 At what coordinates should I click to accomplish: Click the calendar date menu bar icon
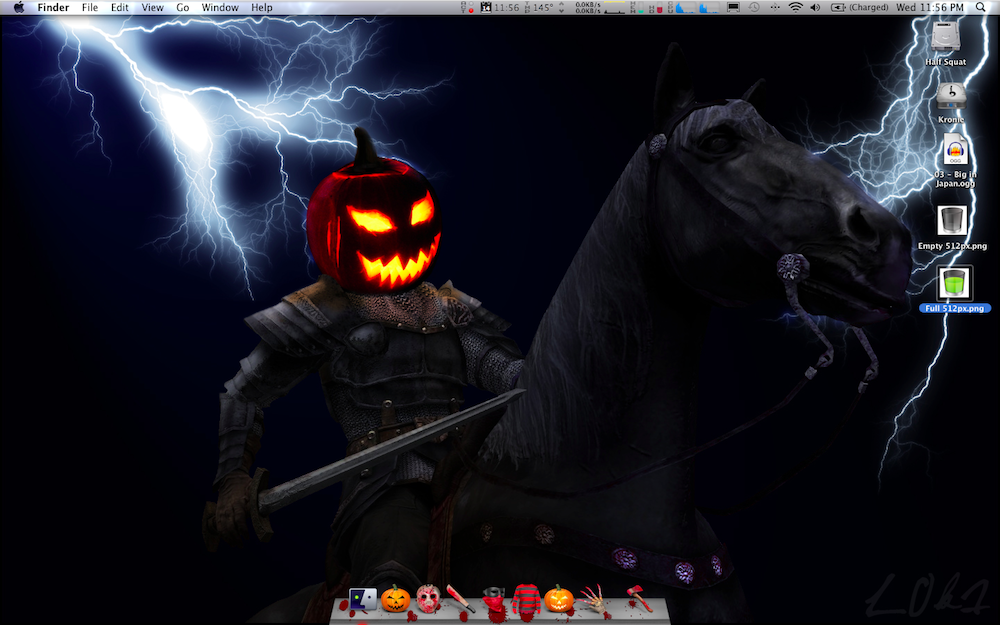tap(486, 8)
